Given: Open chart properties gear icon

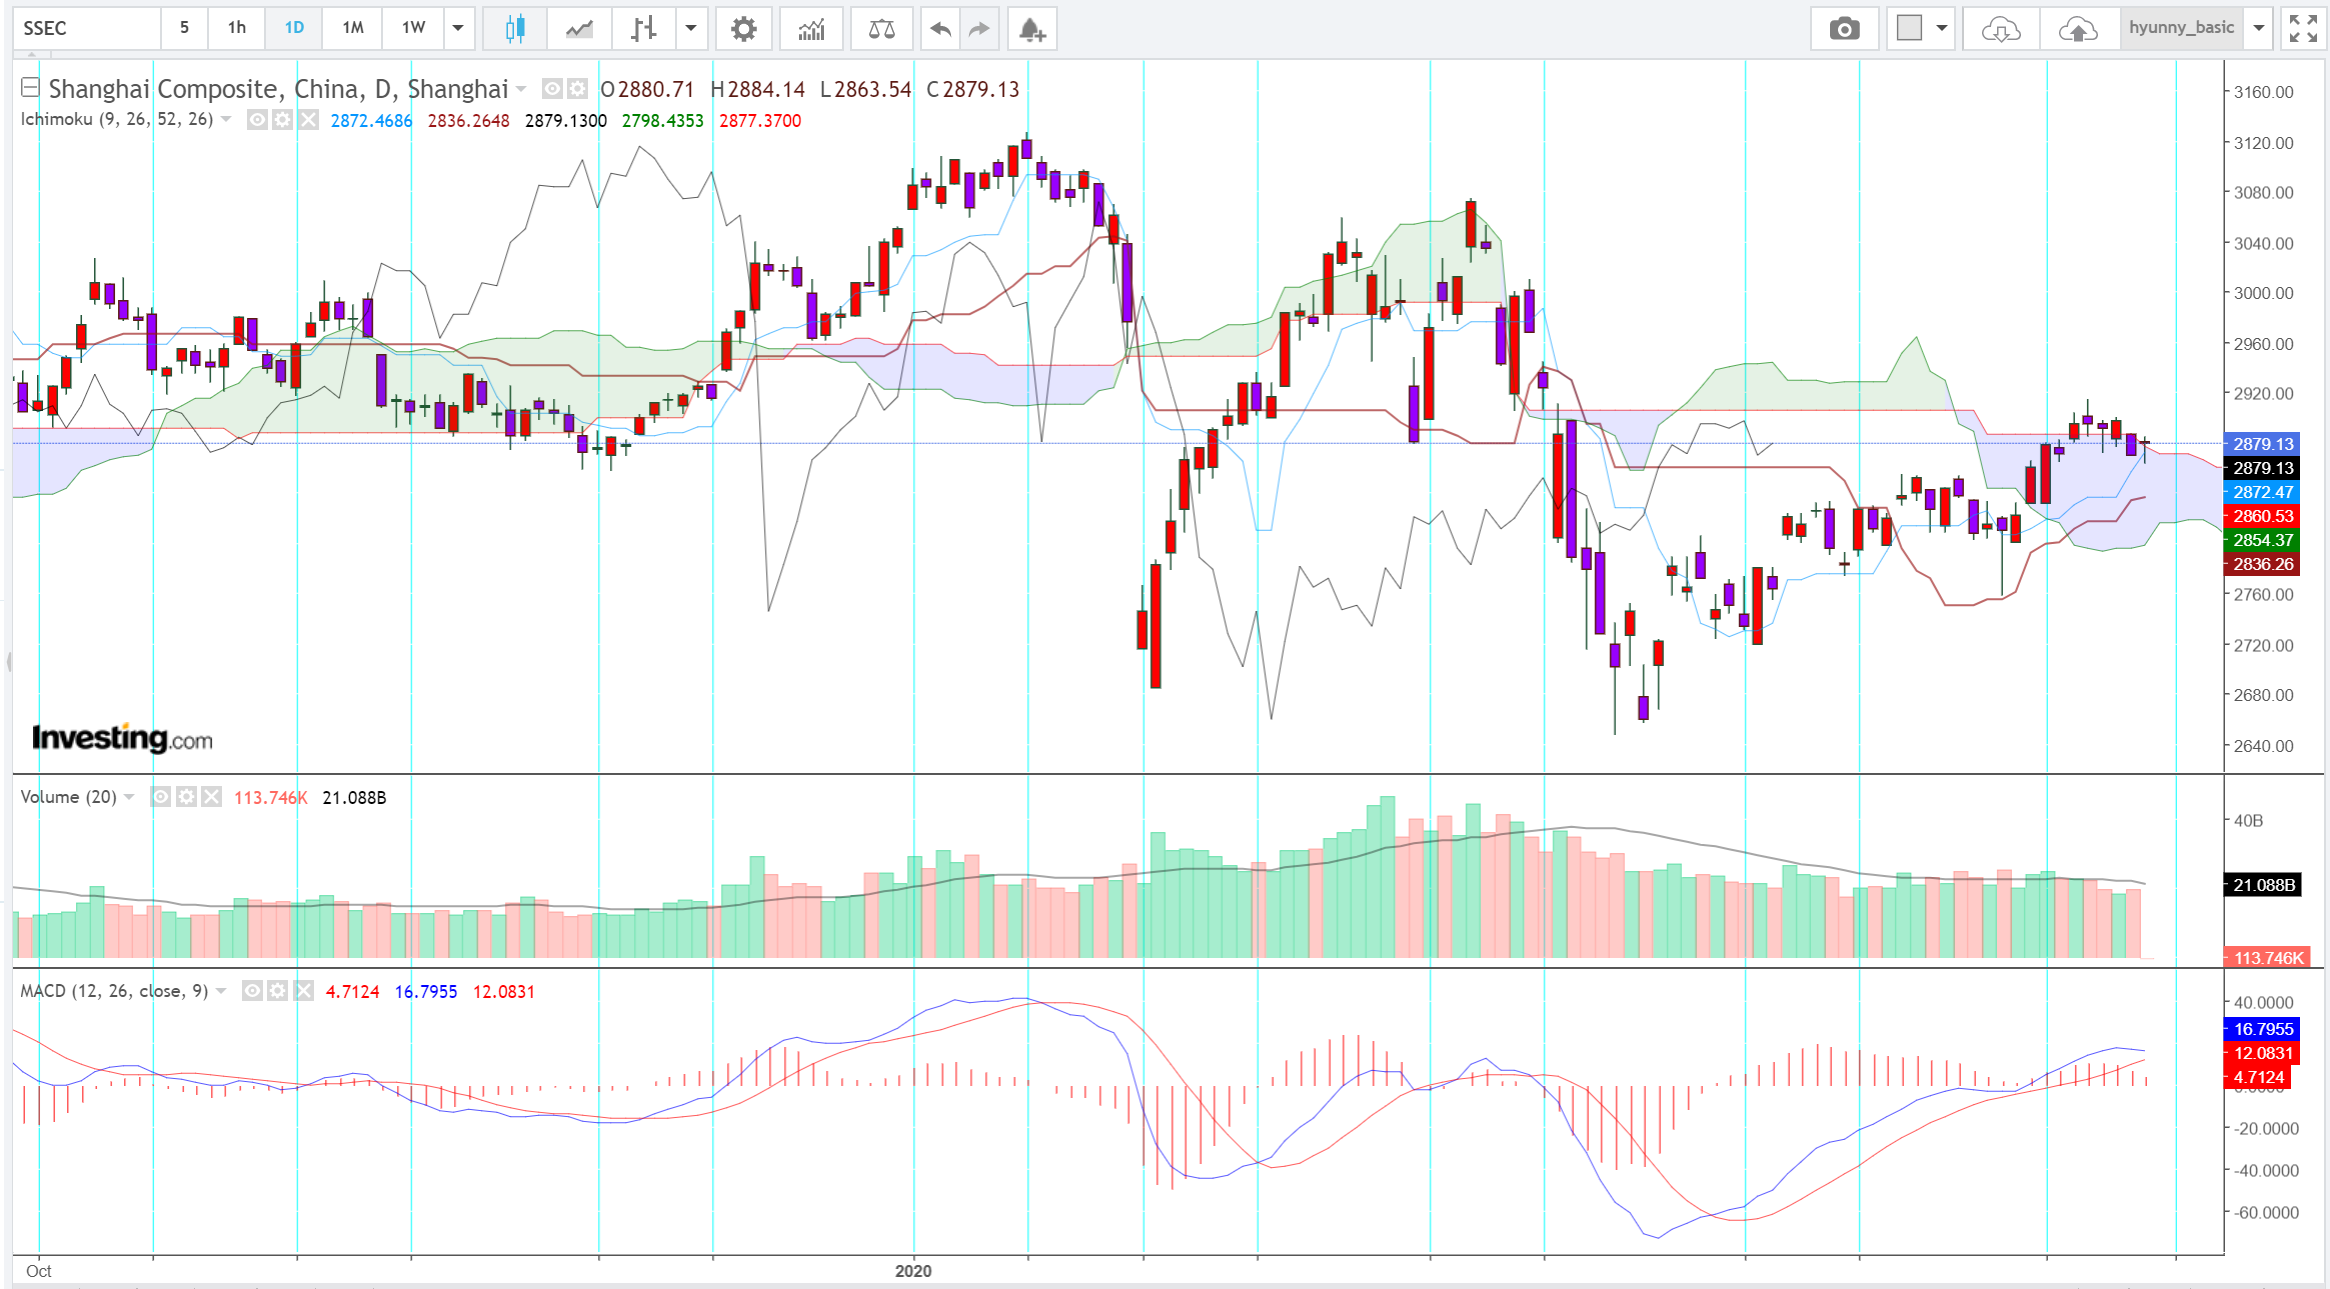Looking at the screenshot, I should (743, 29).
